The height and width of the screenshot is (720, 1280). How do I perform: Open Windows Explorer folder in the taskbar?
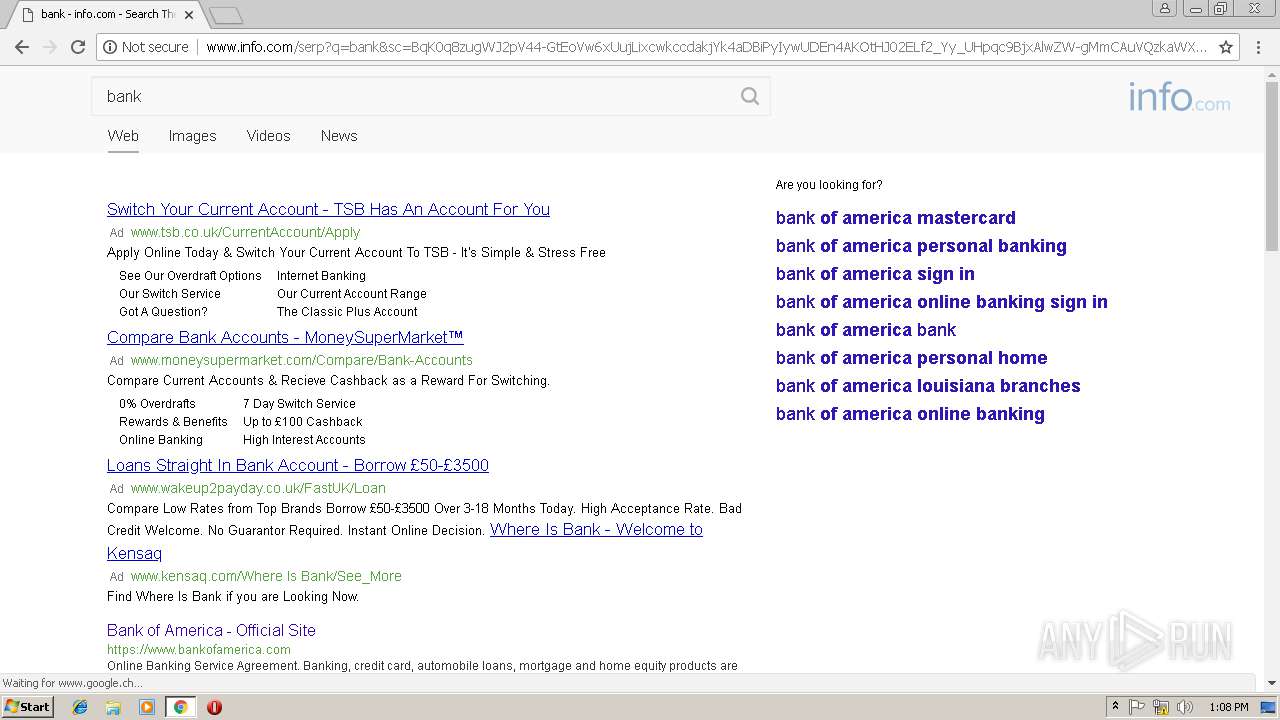point(113,707)
